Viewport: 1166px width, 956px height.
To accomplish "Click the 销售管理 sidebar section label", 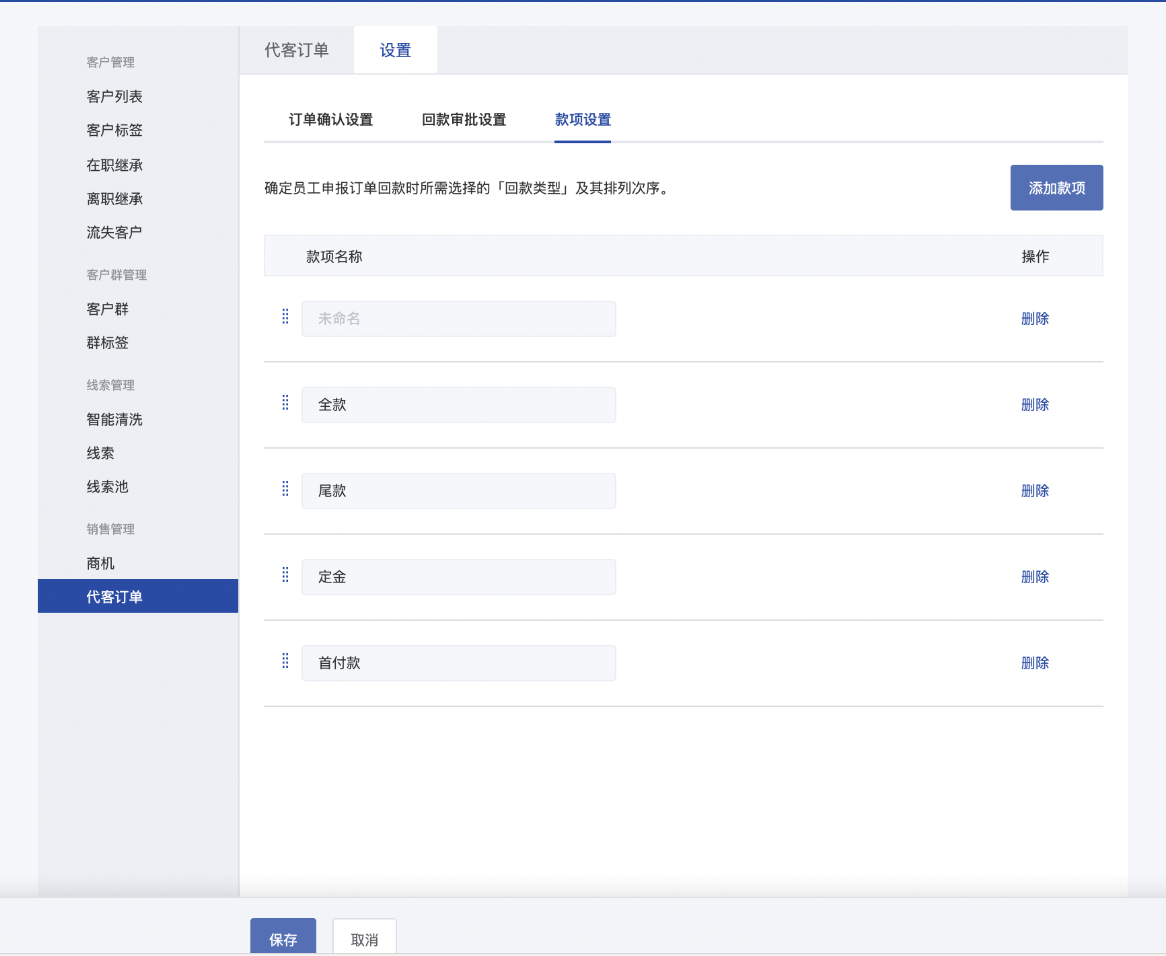I will (x=111, y=529).
